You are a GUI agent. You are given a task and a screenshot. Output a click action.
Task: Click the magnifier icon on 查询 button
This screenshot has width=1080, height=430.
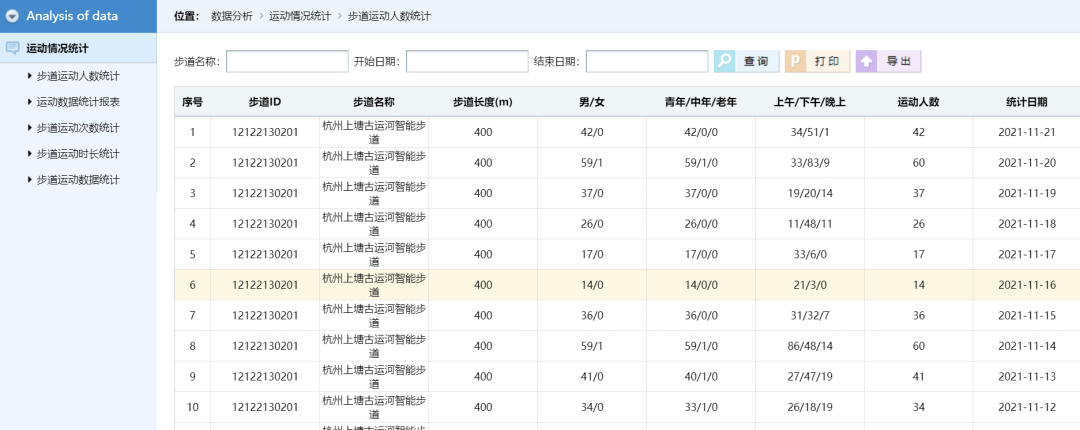click(x=725, y=61)
